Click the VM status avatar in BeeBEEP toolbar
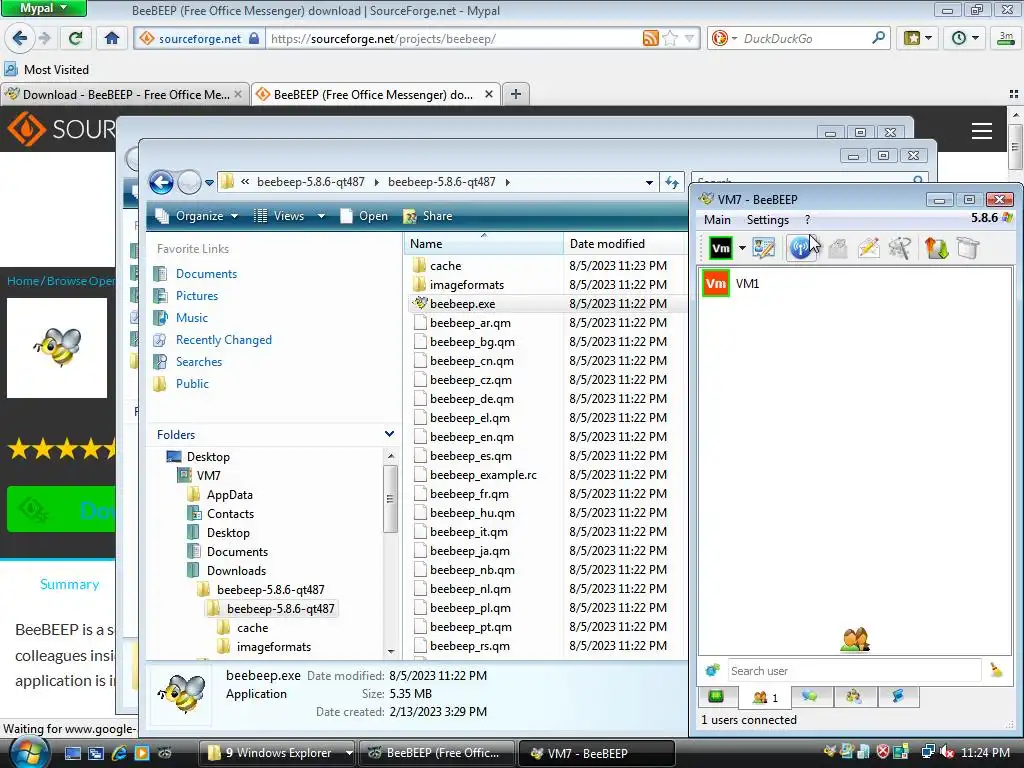This screenshot has width=1024, height=768. (x=720, y=248)
